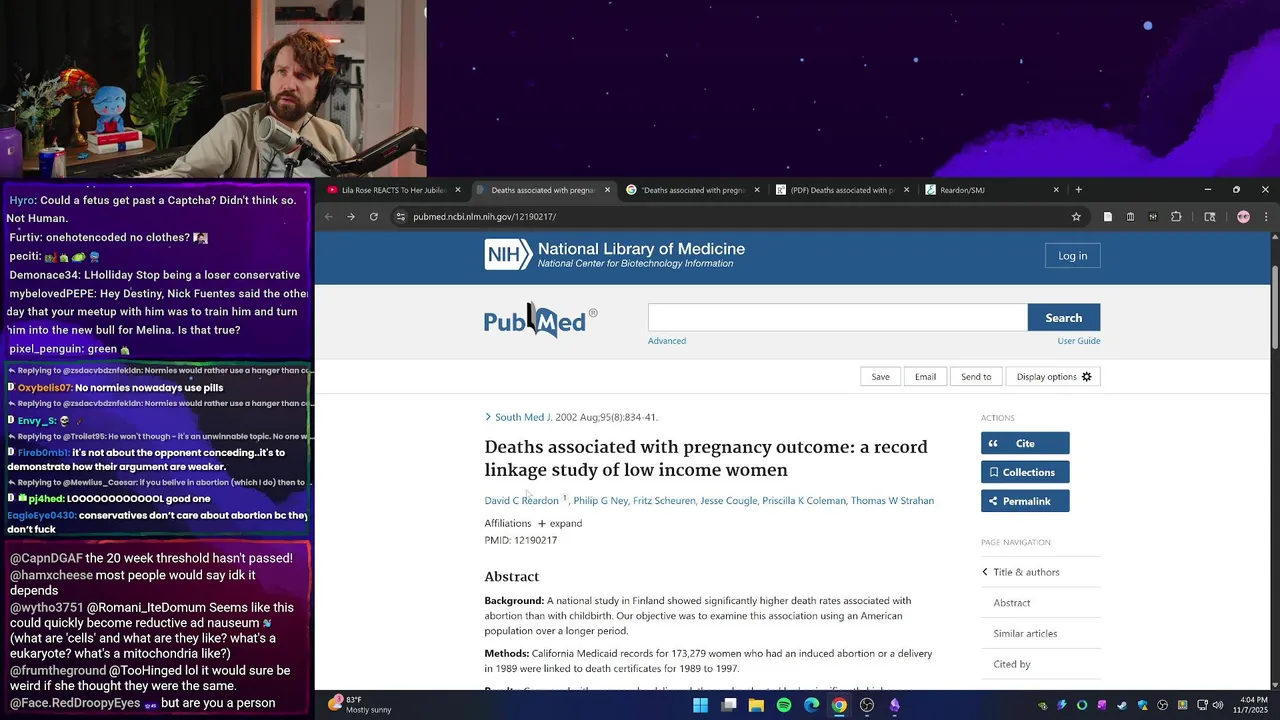1280x720 pixels.
Task: Open author Priscilla K Coleman link
Action: (804, 500)
